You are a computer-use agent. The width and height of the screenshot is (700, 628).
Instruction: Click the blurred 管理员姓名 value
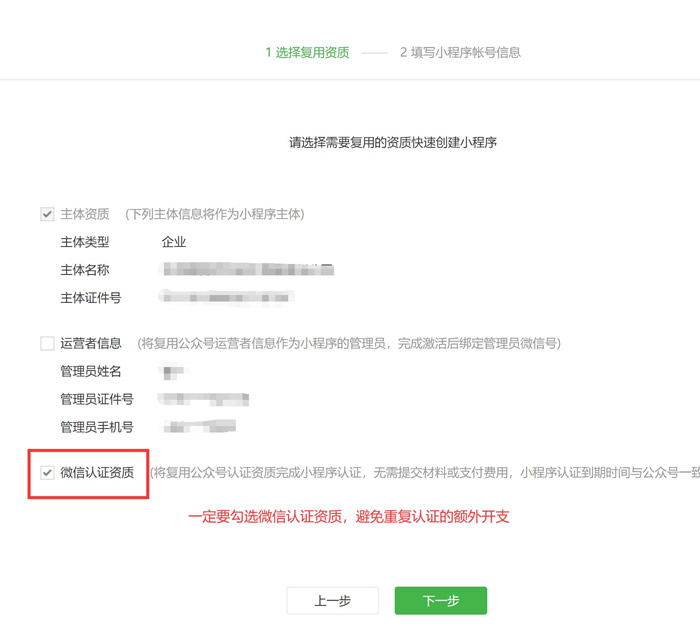coord(174,372)
